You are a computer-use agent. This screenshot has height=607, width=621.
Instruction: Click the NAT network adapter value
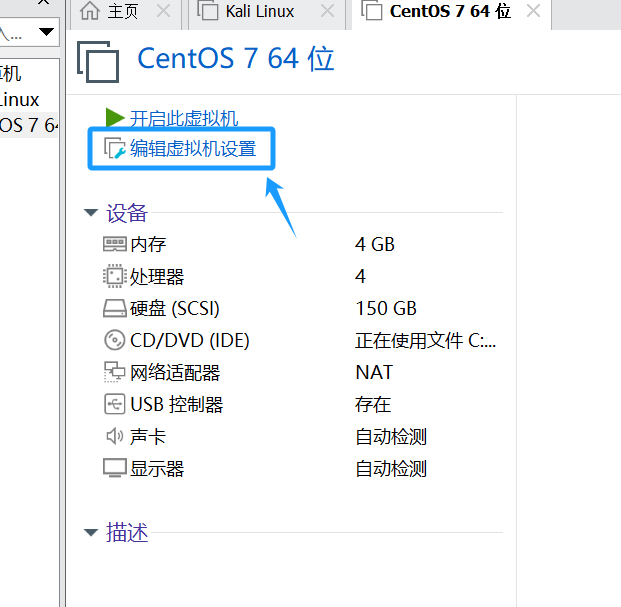(374, 373)
